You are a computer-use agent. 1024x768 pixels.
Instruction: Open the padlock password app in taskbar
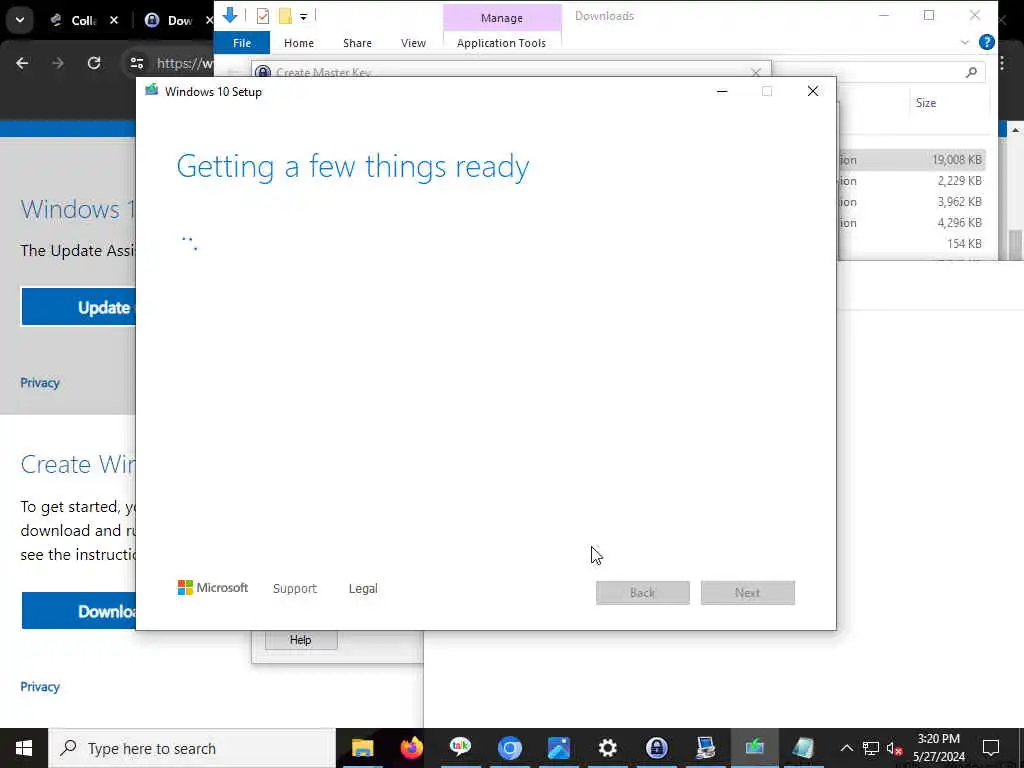click(x=656, y=748)
